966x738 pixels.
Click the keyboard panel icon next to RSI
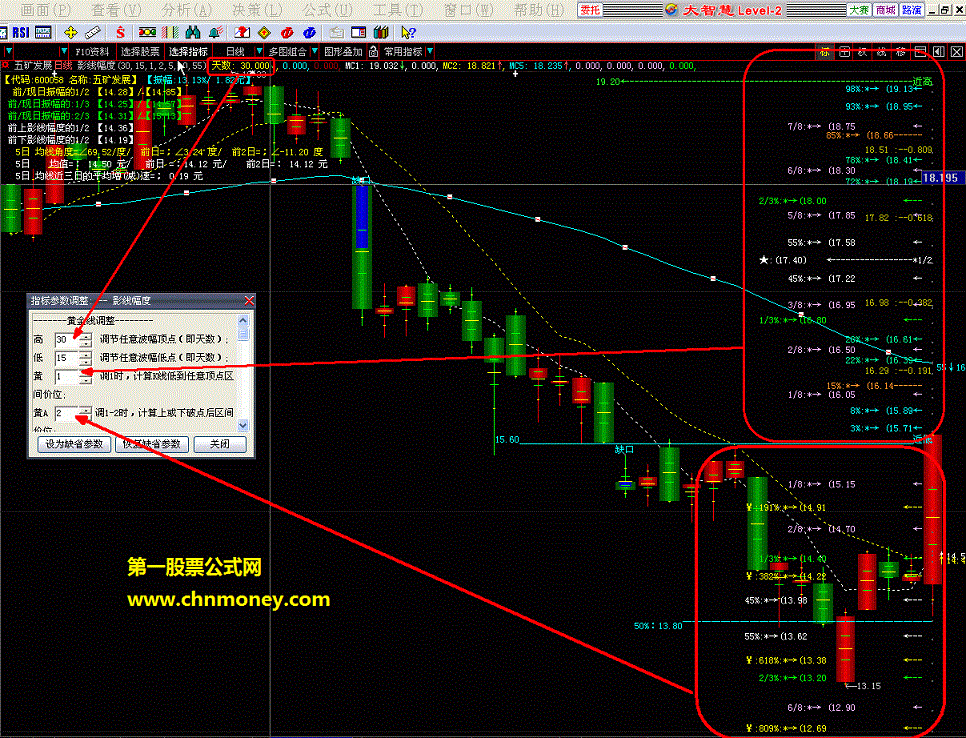coord(43,32)
